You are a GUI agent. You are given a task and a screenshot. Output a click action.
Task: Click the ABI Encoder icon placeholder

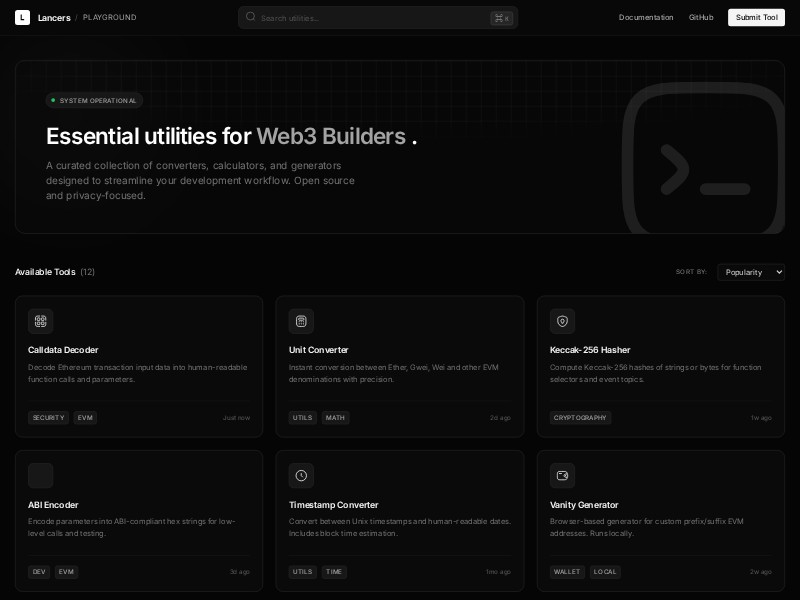(41, 475)
